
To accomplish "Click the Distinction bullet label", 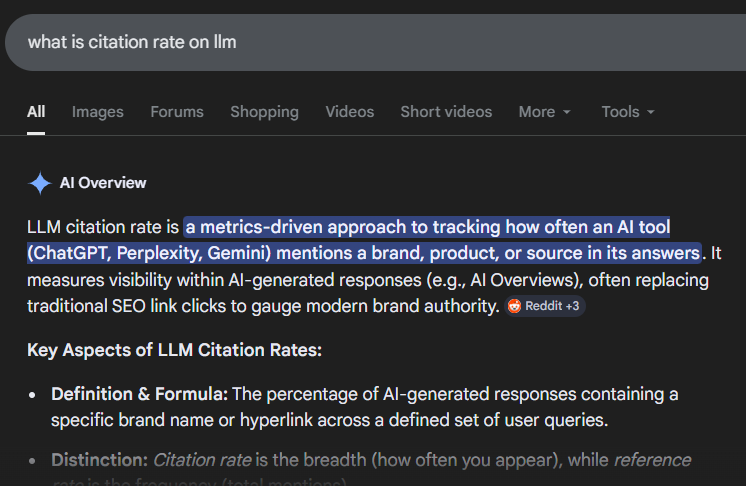I will point(99,460).
